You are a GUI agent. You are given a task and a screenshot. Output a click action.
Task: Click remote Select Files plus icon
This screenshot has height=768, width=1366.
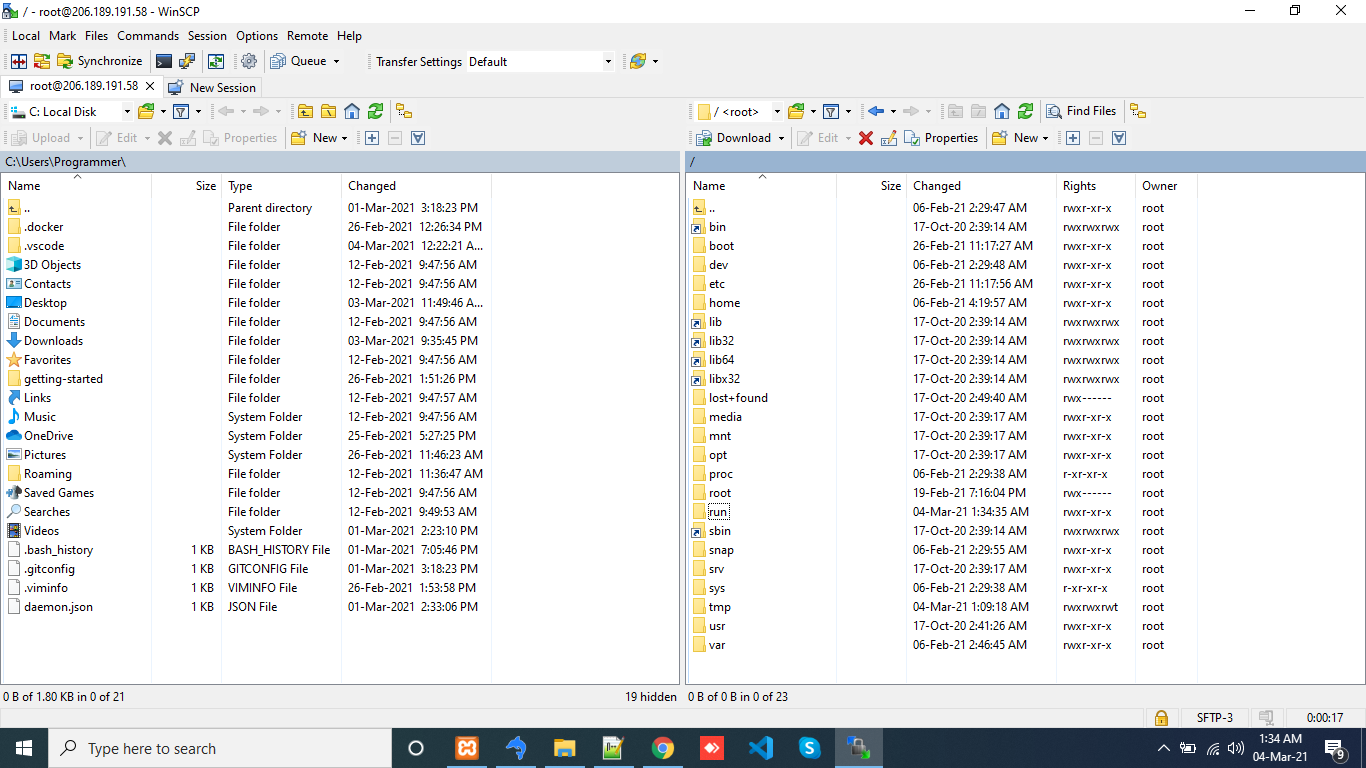[x=1073, y=138]
